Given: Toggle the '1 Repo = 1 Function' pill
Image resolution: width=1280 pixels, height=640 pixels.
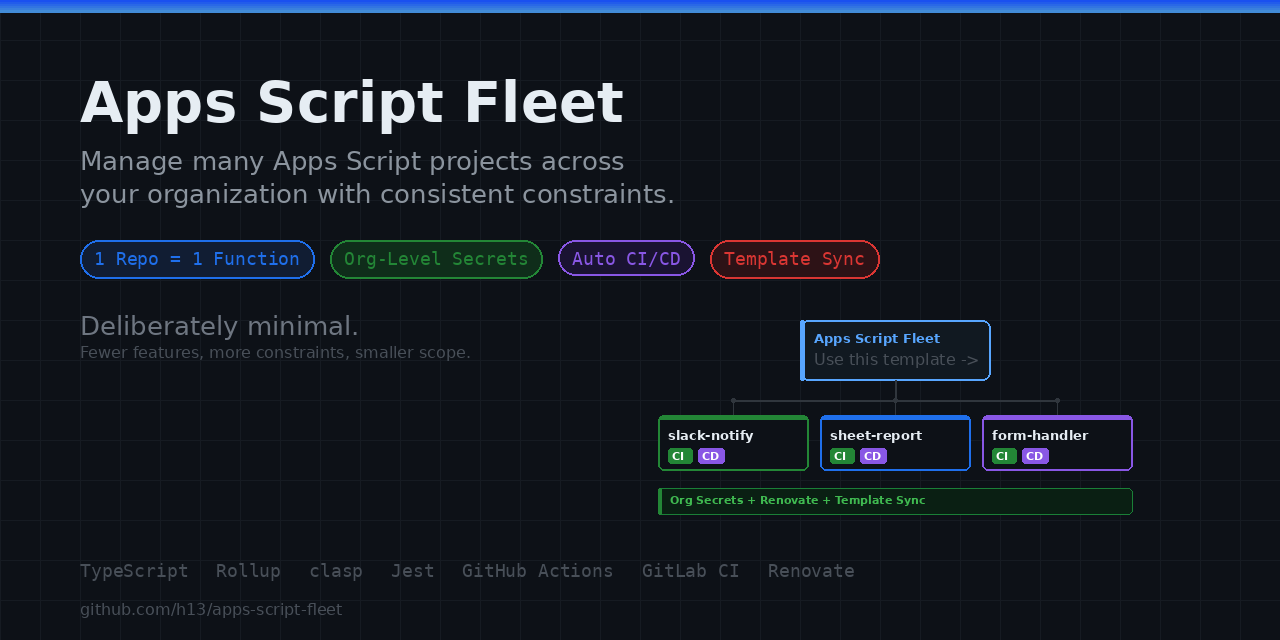Looking at the screenshot, I should [x=197, y=259].
